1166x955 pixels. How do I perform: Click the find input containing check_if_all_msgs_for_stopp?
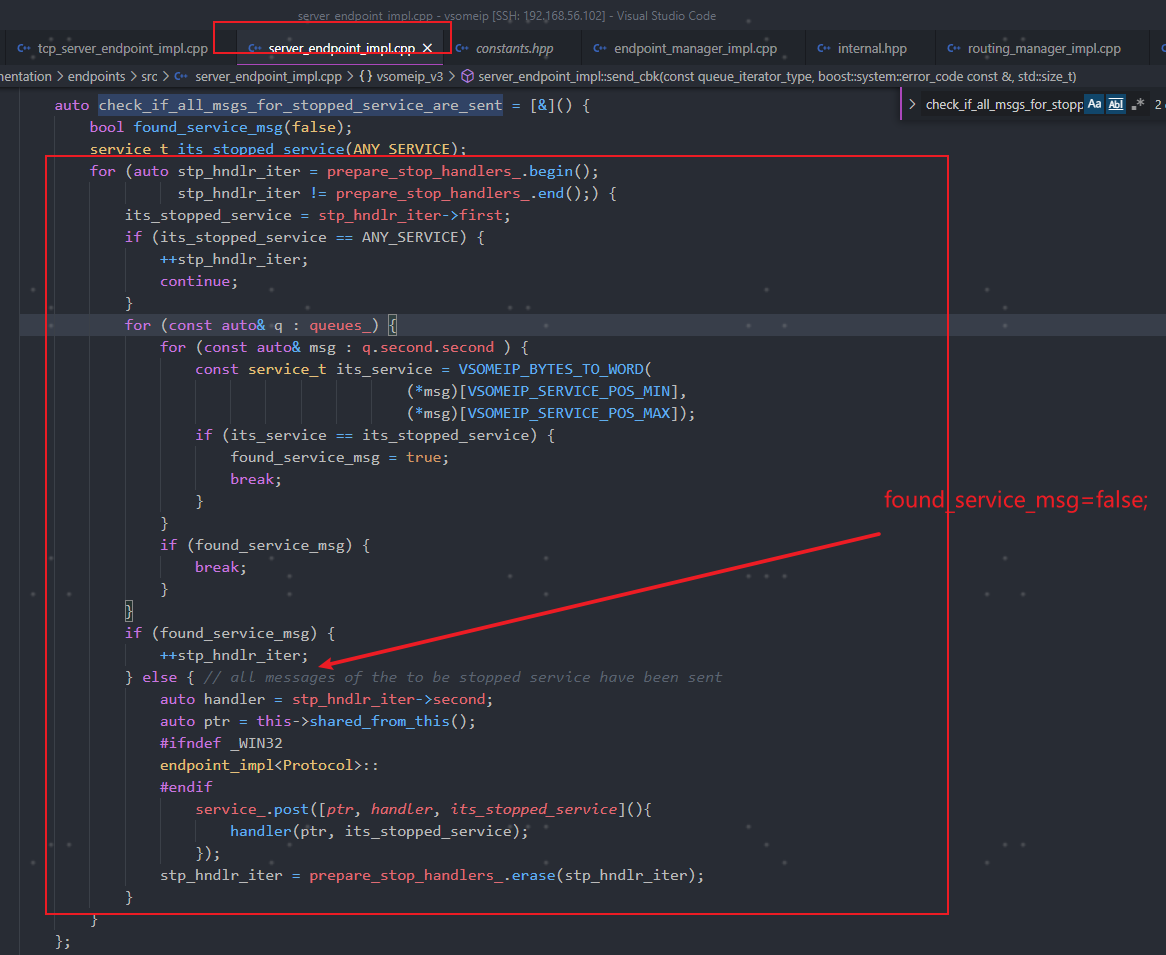tap(1003, 105)
